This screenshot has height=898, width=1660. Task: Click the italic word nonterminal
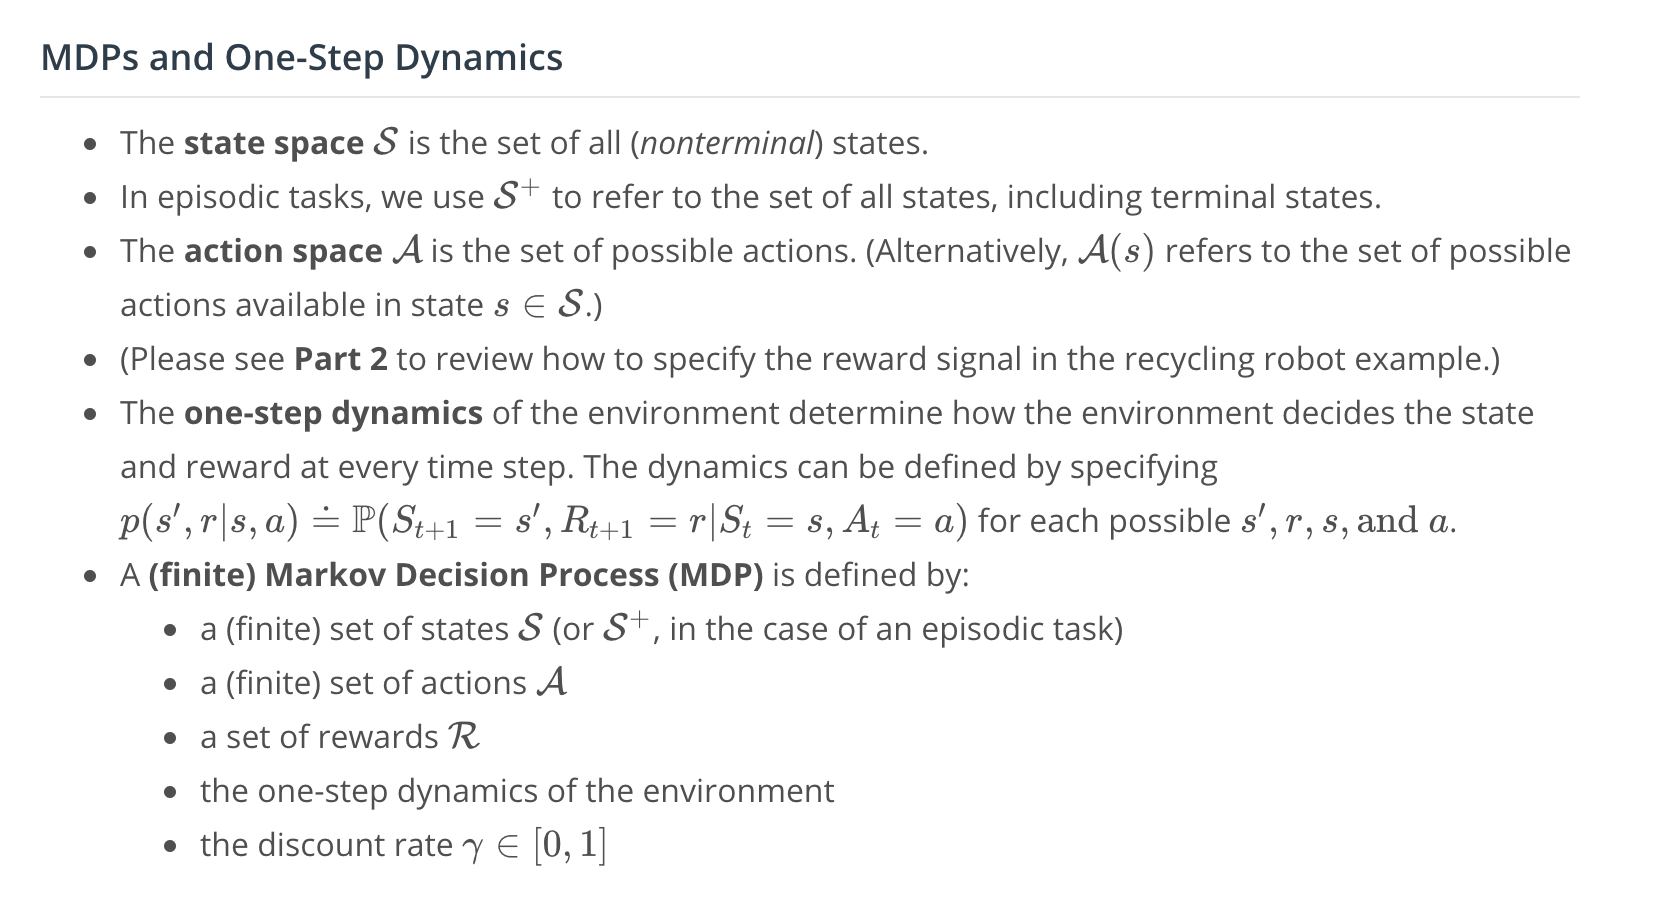pyautogui.click(x=727, y=143)
